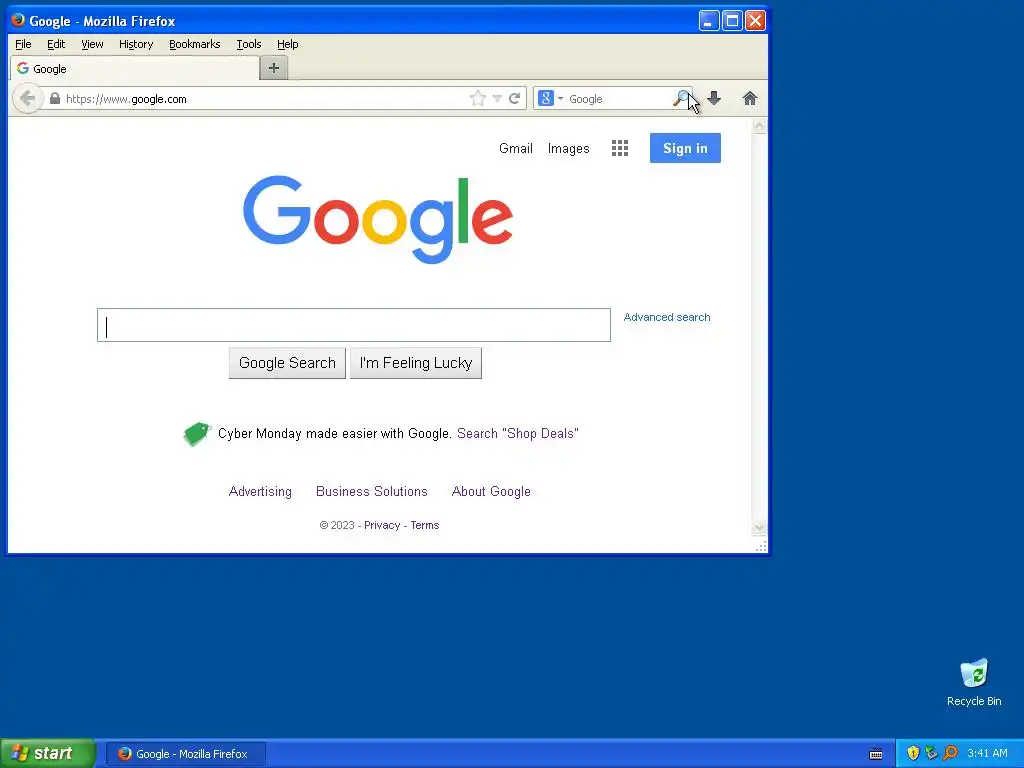Open the Edit menu

56,44
